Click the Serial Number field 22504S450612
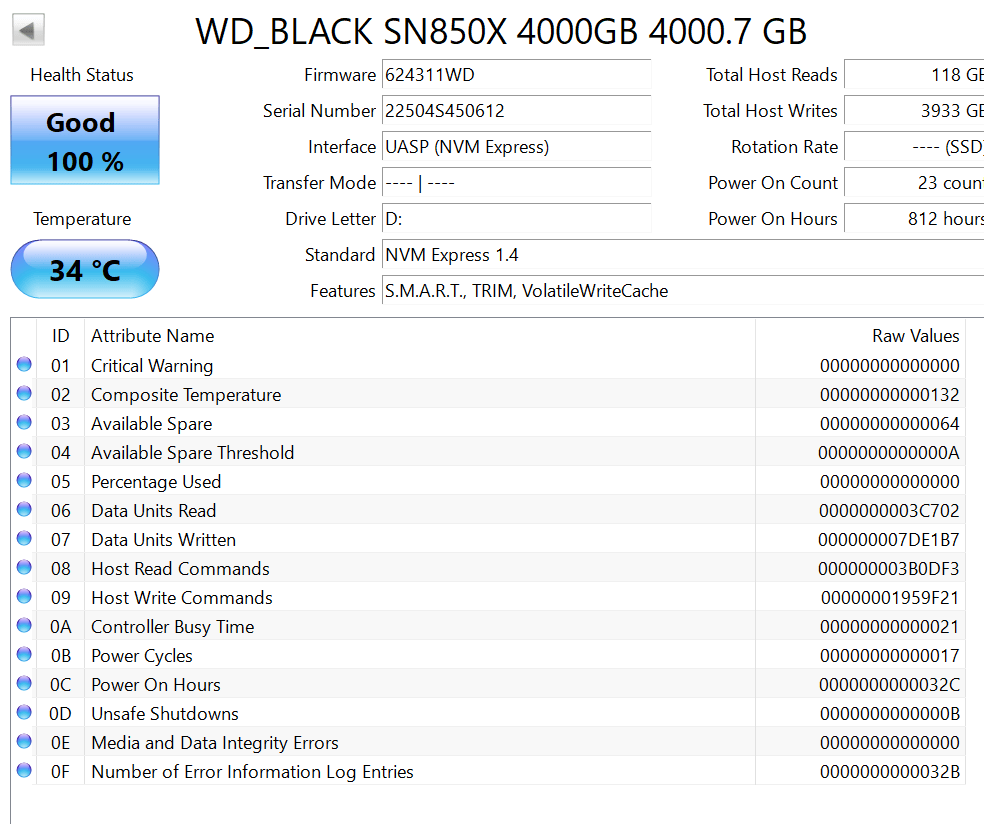 point(516,110)
